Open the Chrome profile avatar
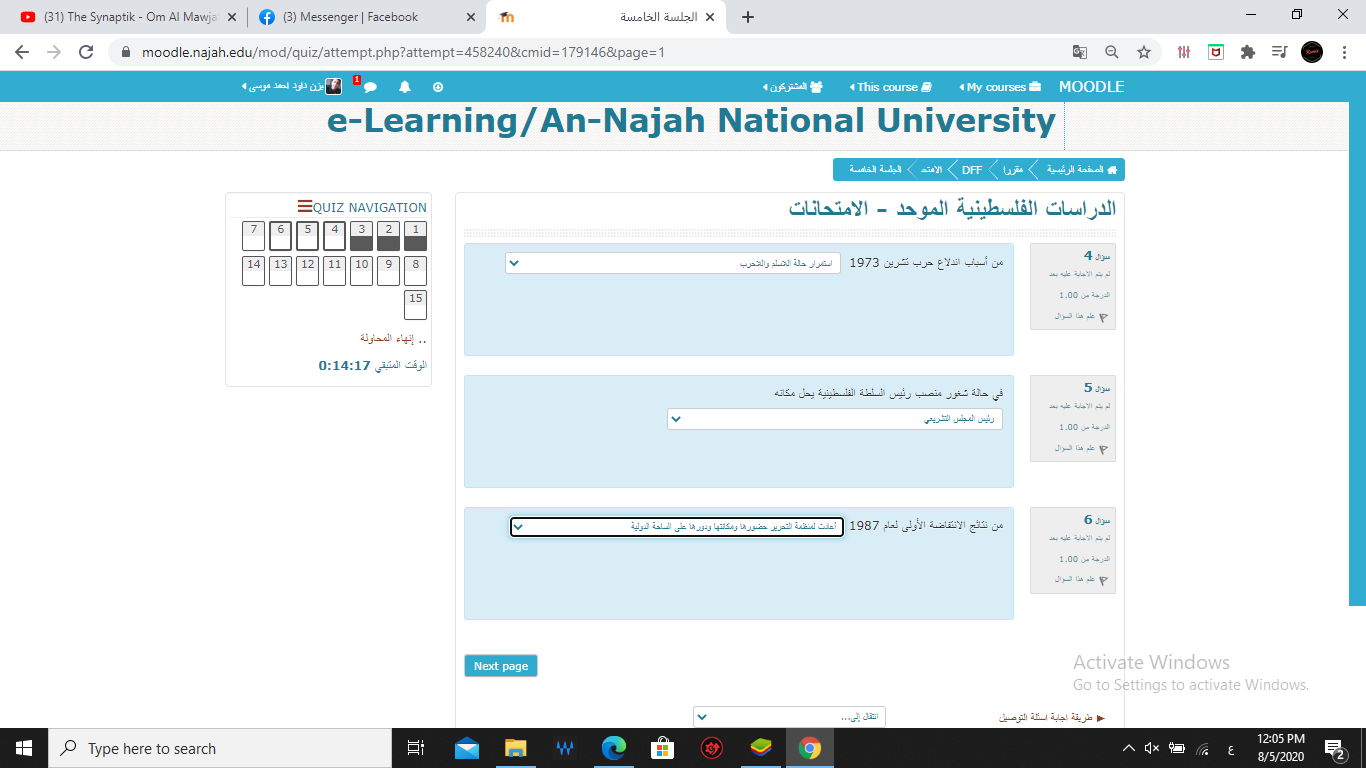Viewport: 1366px width, 768px height. tap(1312, 52)
